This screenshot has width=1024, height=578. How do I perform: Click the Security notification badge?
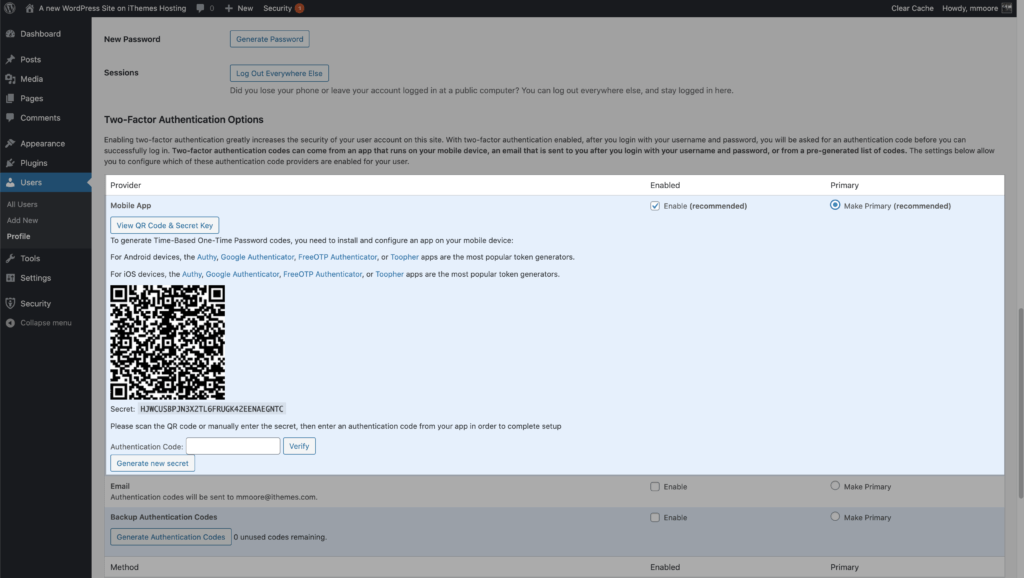(x=299, y=8)
